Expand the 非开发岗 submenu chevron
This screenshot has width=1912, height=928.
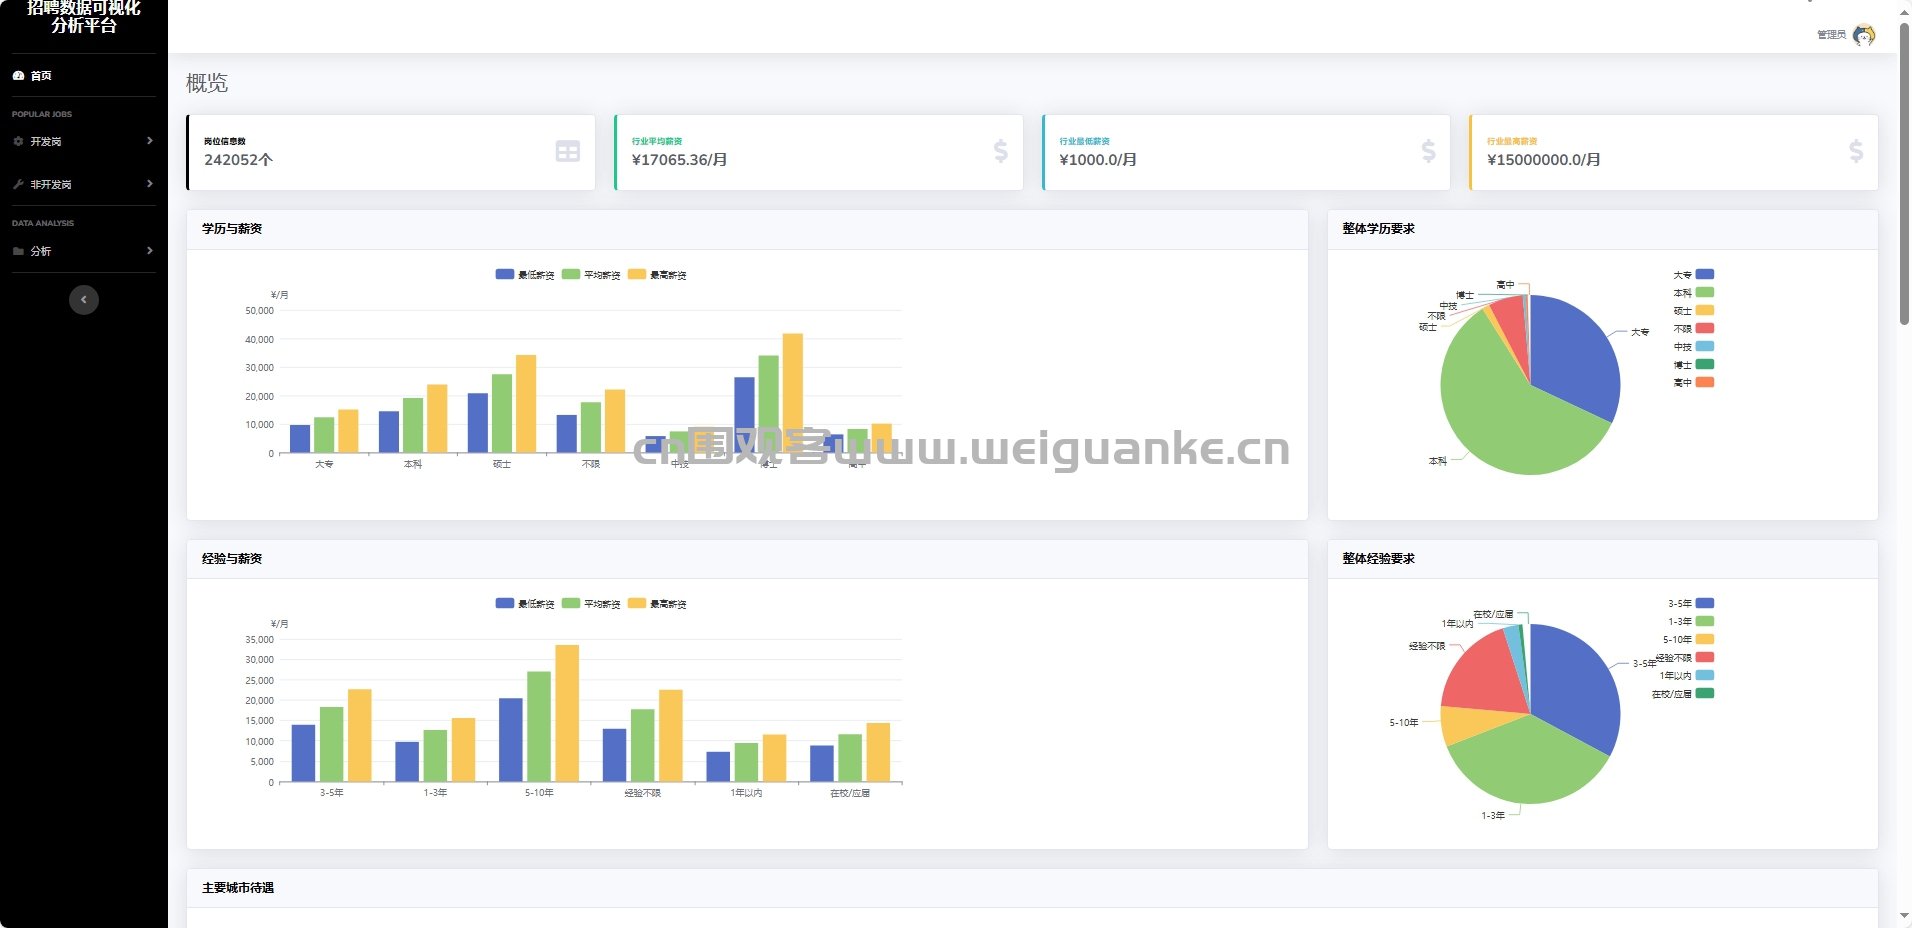tap(149, 184)
